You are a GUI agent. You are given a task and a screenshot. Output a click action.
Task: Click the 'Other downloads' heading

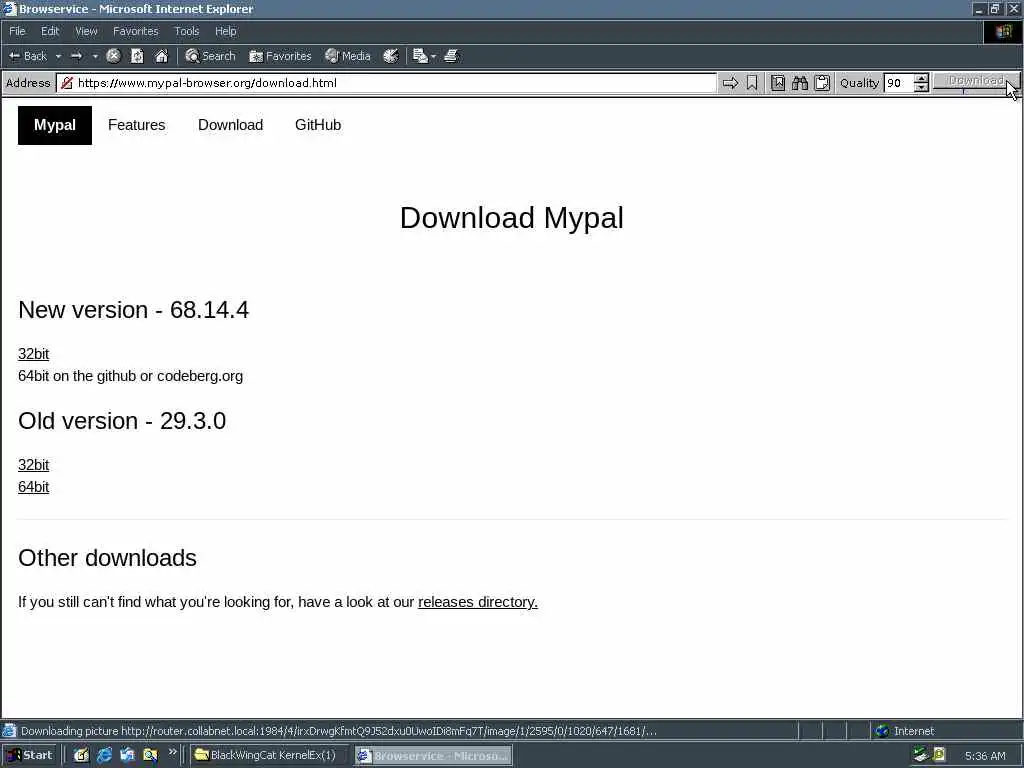tap(107, 558)
